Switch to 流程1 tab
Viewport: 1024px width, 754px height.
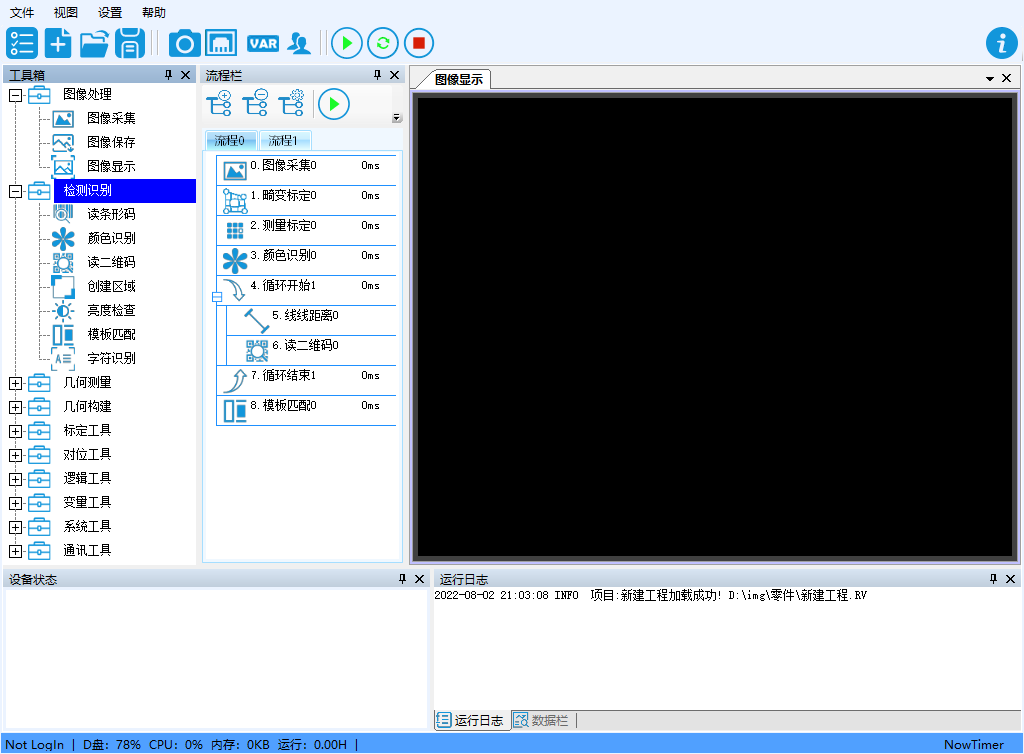pyautogui.click(x=283, y=140)
